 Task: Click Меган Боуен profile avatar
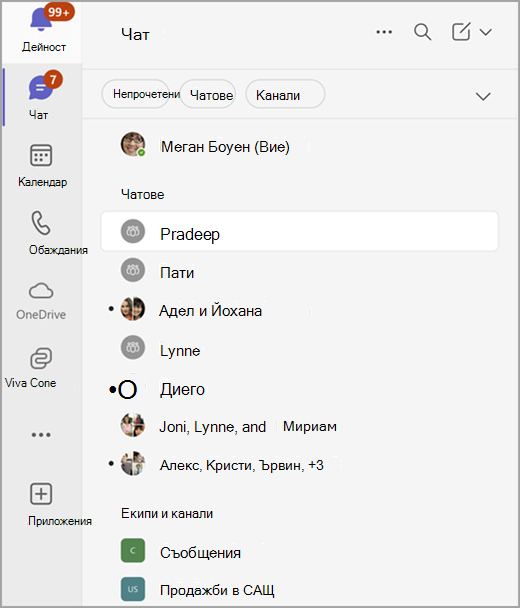(x=133, y=144)
